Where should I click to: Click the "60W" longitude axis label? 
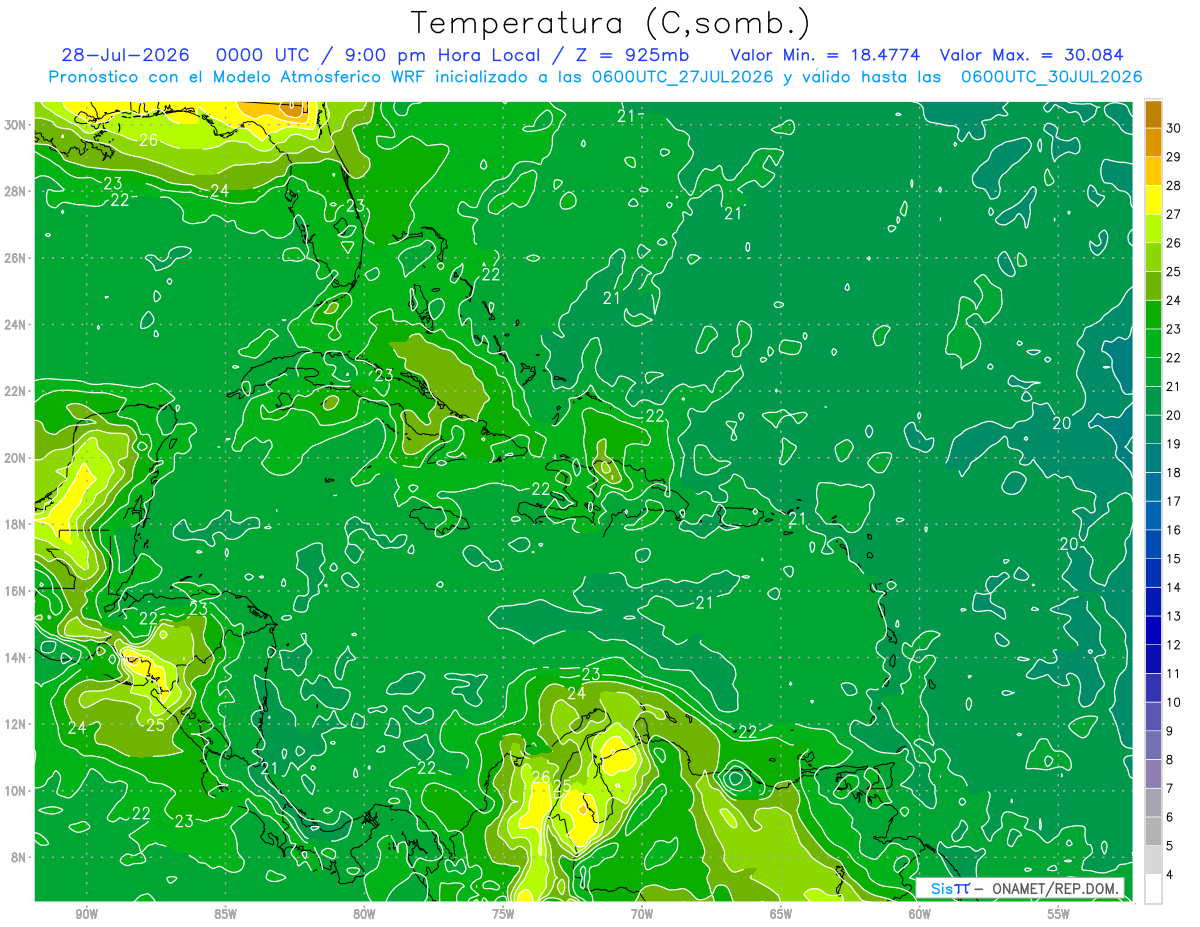pyautogui.click(x=920, y=914)
